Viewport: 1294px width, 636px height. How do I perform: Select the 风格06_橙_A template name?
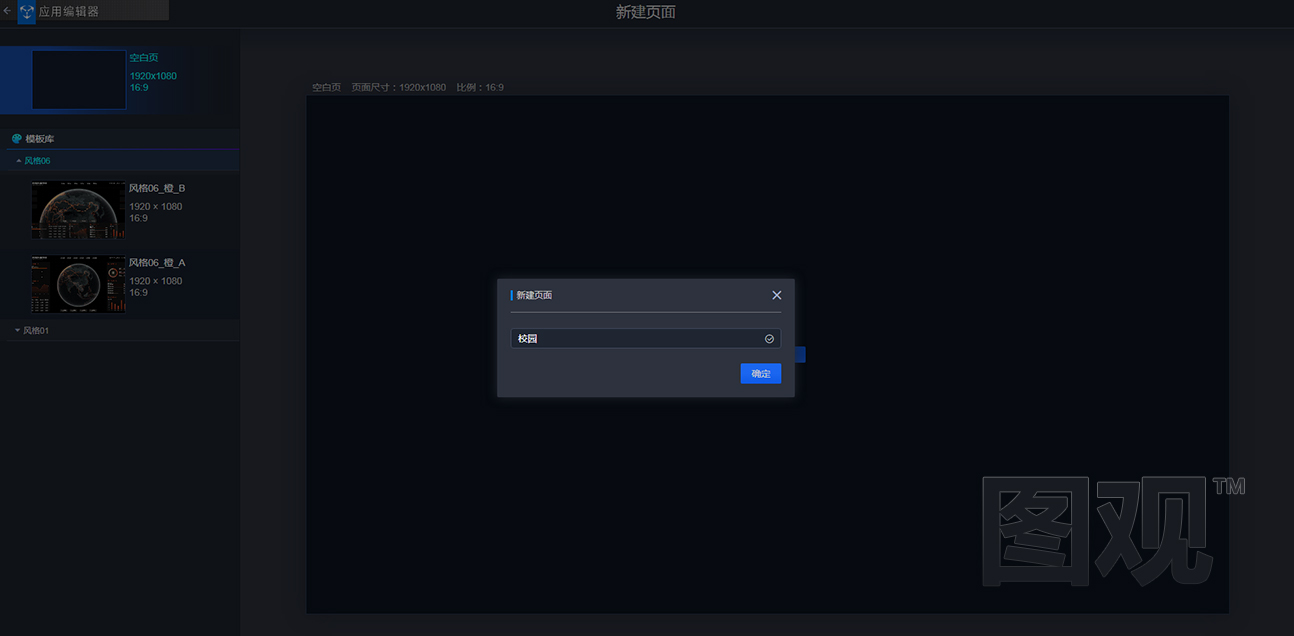coord(157,262)
